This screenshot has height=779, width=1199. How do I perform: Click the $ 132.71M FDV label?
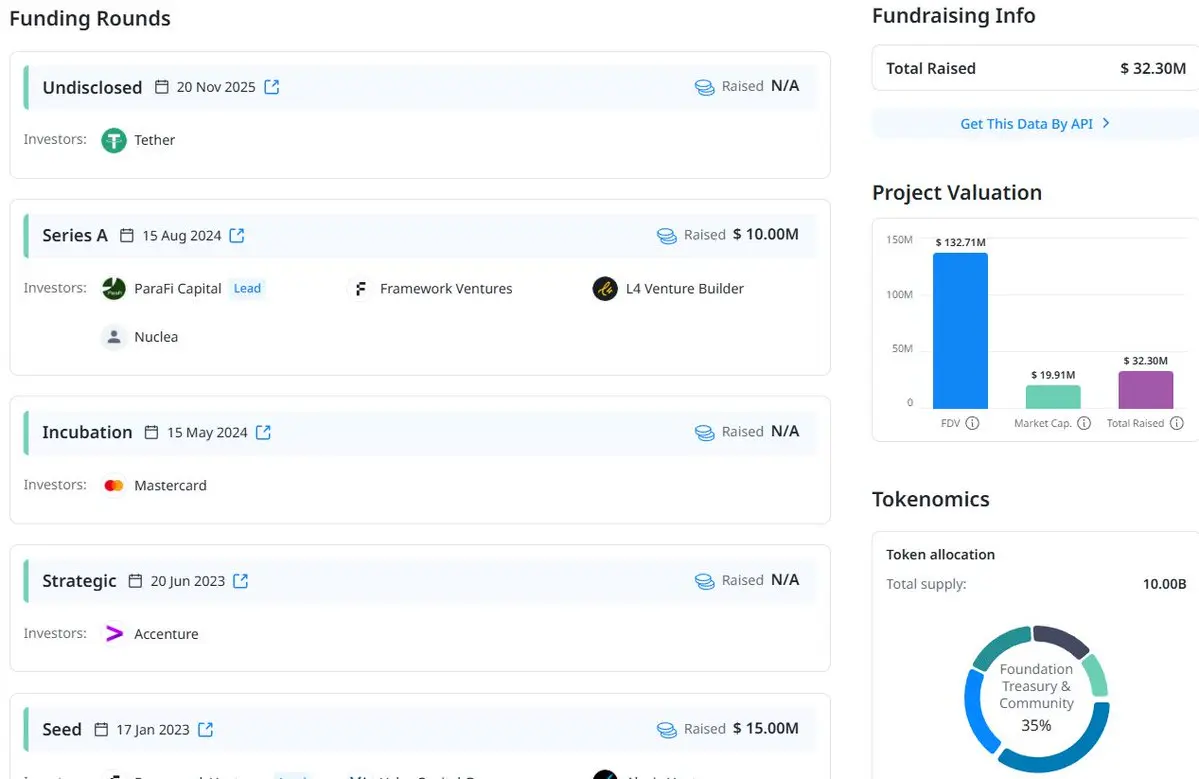click(x=960, y=242)
